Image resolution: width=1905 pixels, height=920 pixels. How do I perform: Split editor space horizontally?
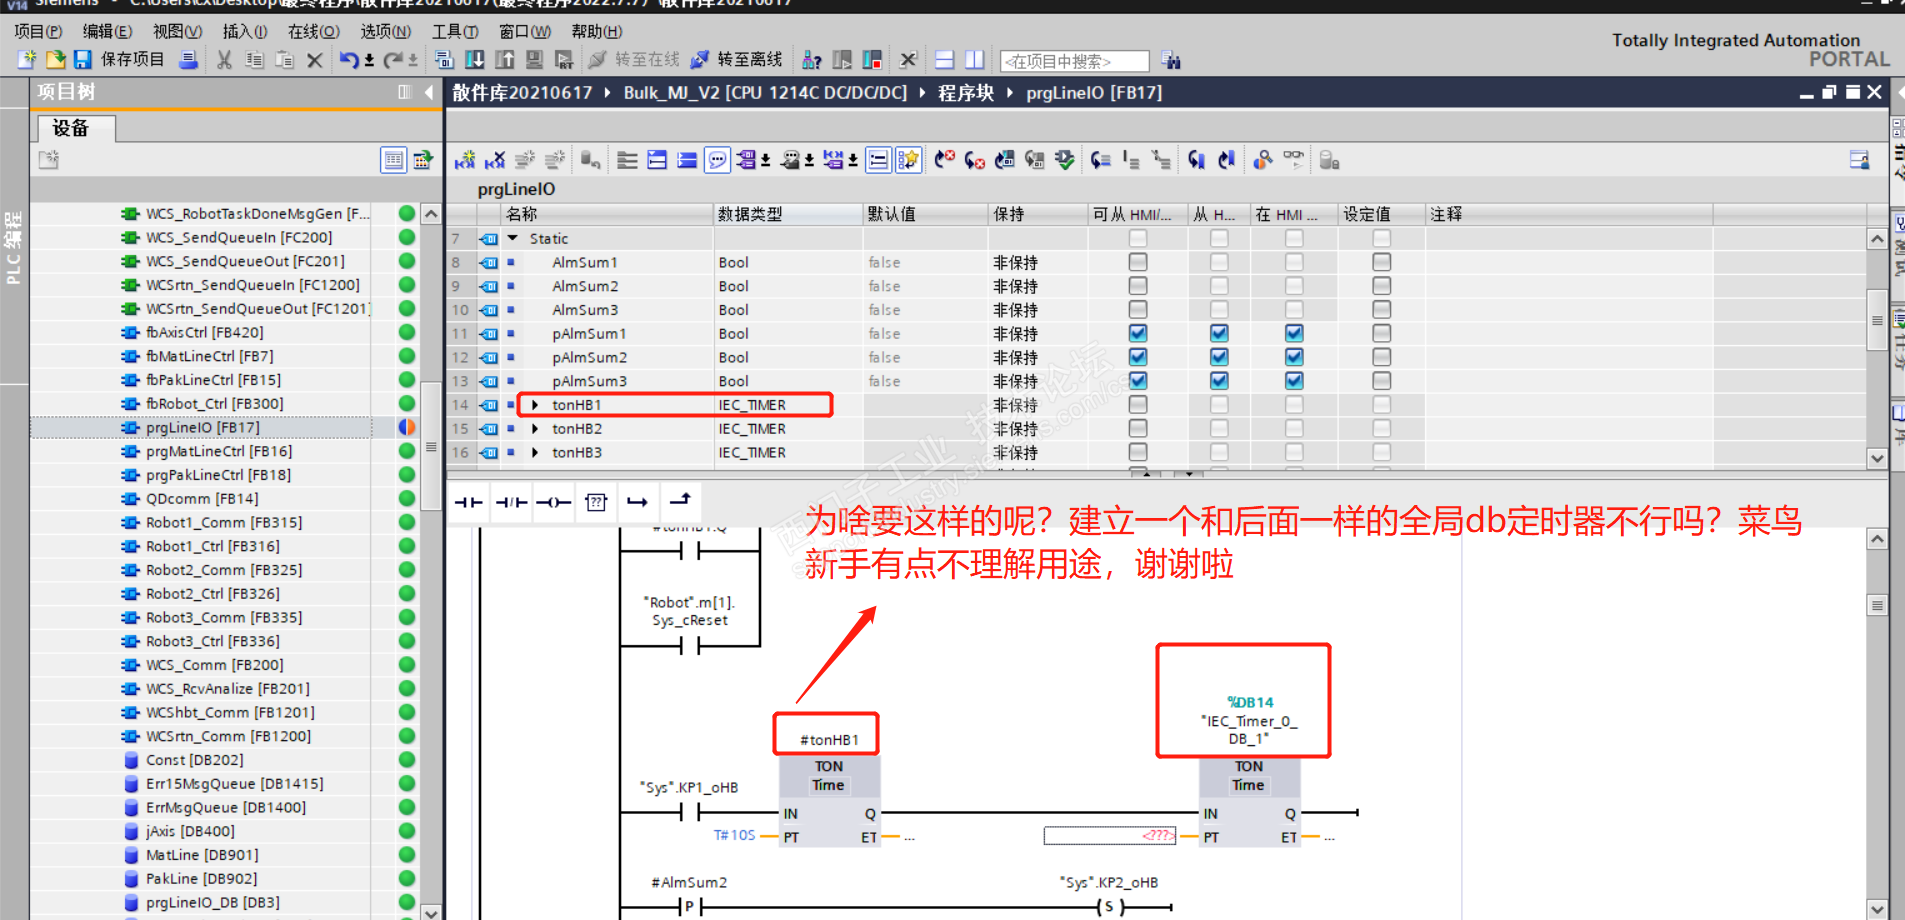click(944, 60)
